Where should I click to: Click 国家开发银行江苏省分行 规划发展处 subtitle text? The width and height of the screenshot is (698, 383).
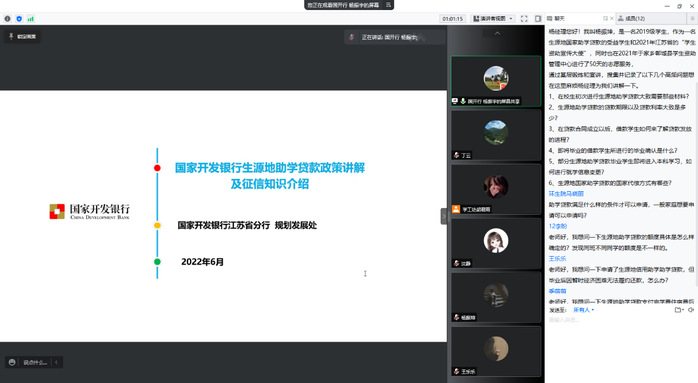click(x=247, y=225)
